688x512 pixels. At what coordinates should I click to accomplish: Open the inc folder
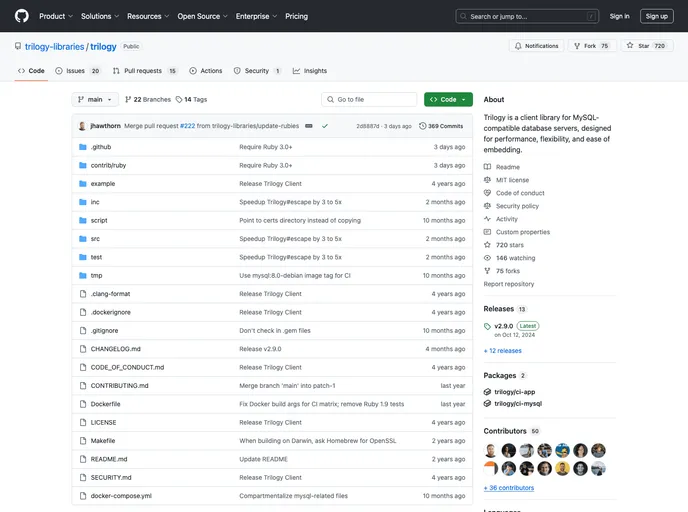[95, 202]
